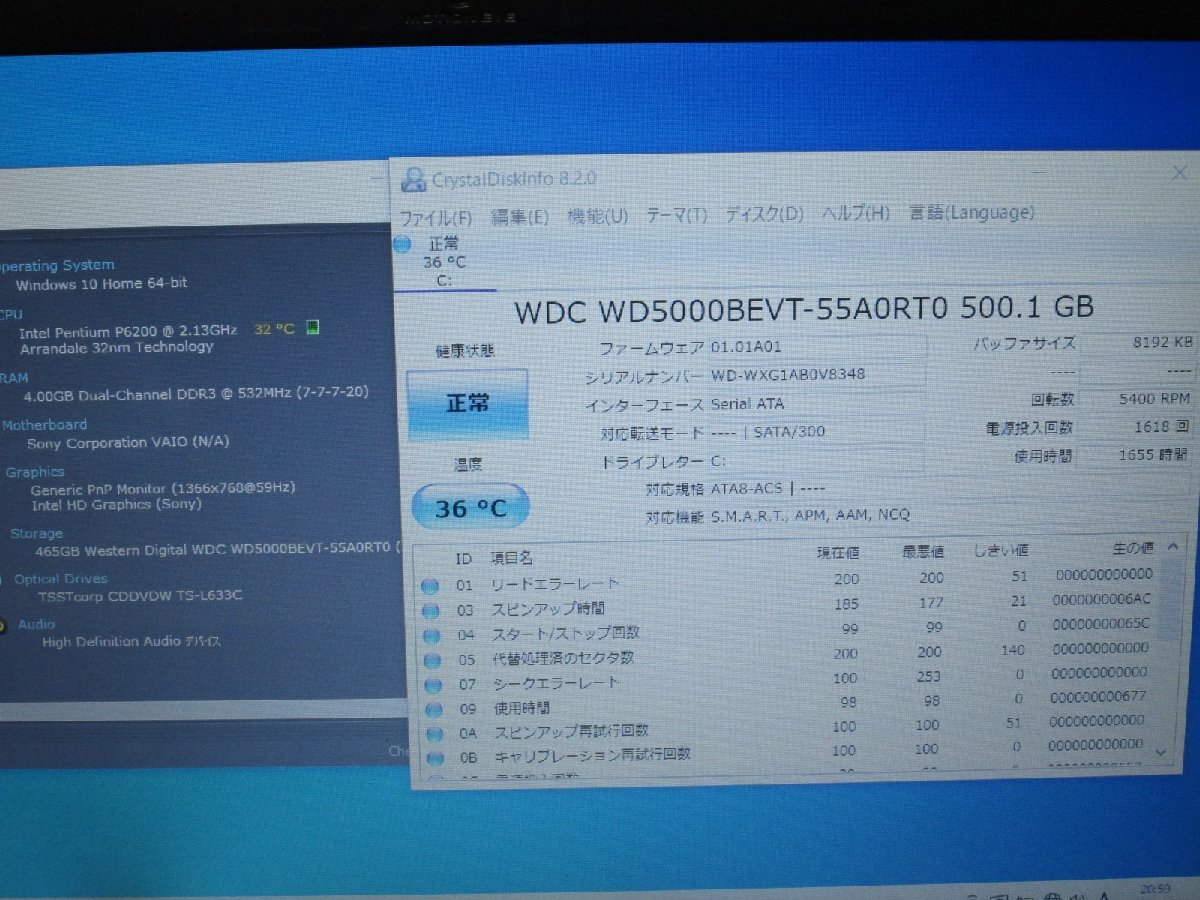Viewport: 1200px width, 900px height.
Task: Open the Storage heading in Speccy
Action: (36, 534)
